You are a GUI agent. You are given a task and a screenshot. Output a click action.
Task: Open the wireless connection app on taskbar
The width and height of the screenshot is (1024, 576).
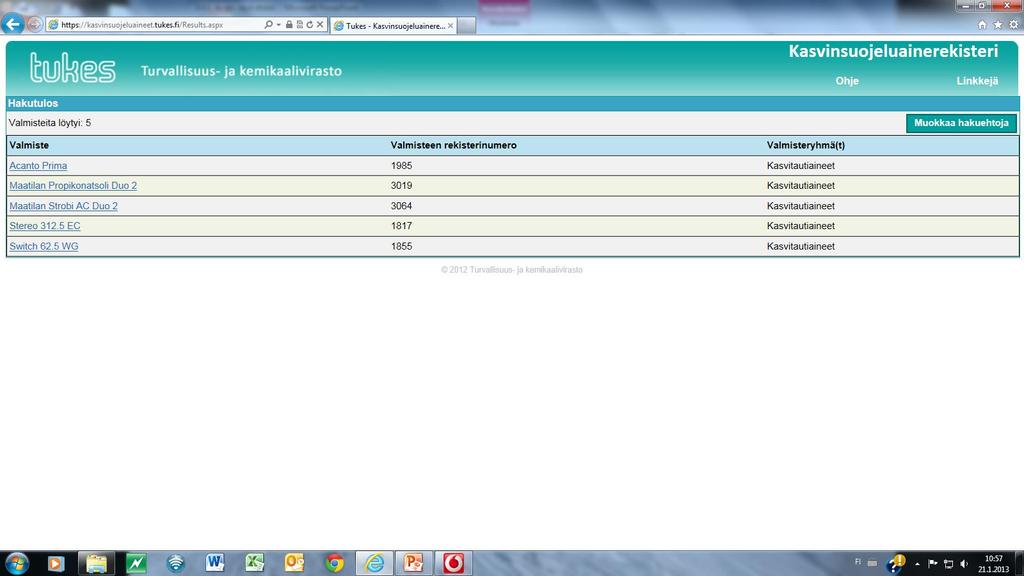tap(176, 563)
